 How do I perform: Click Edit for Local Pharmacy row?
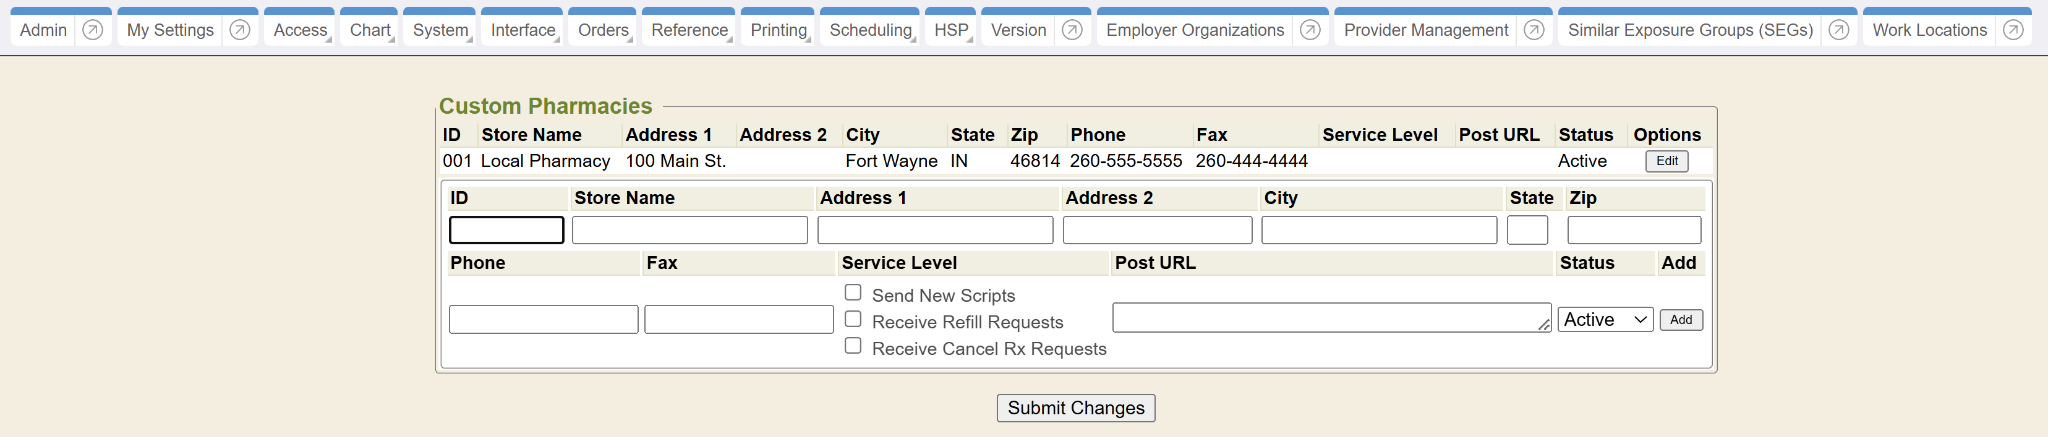pyautogui.click(x=1666, y=161)
